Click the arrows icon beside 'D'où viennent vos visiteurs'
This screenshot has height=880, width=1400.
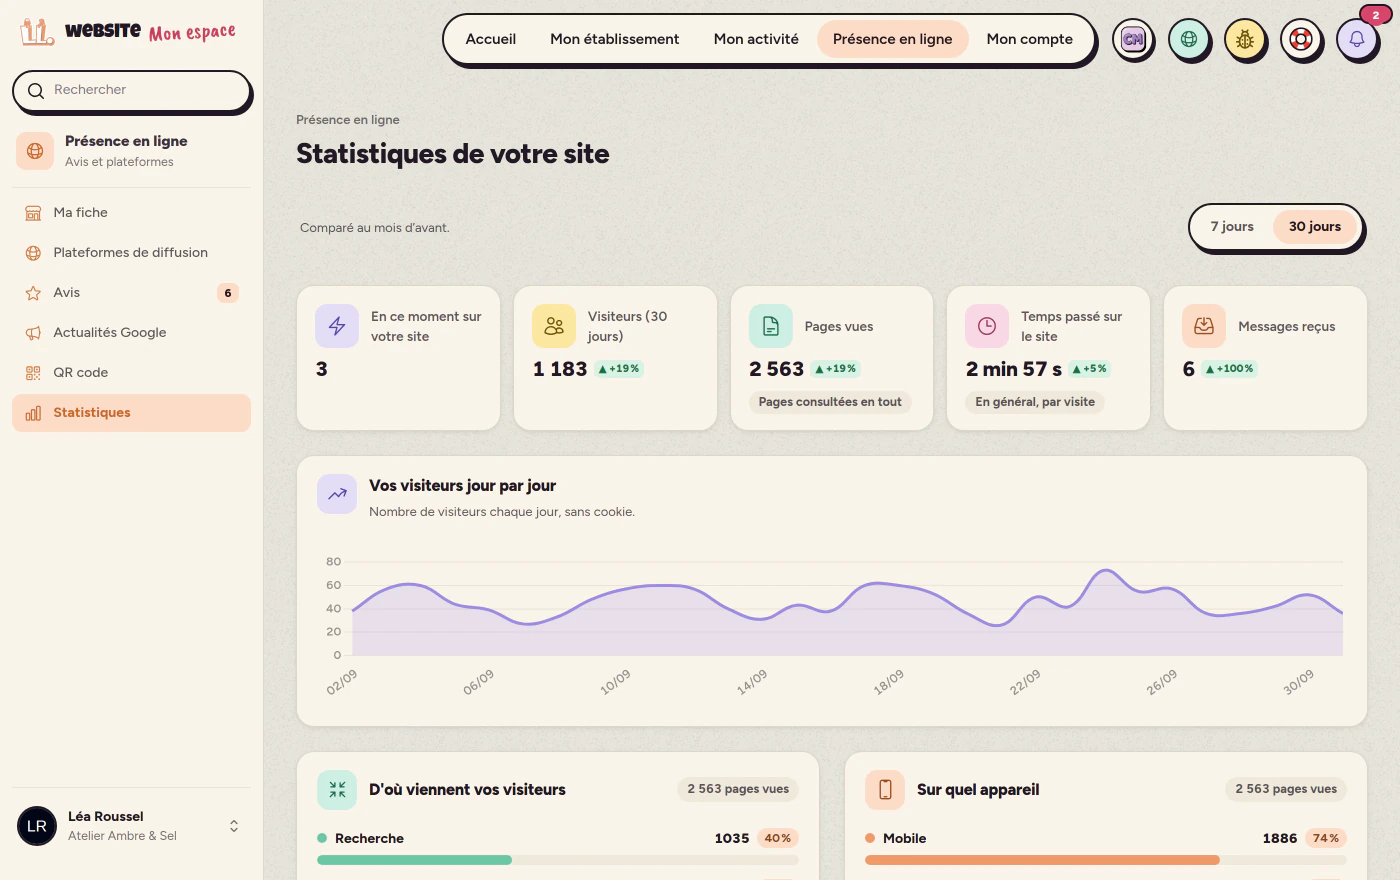coord(337,790)
